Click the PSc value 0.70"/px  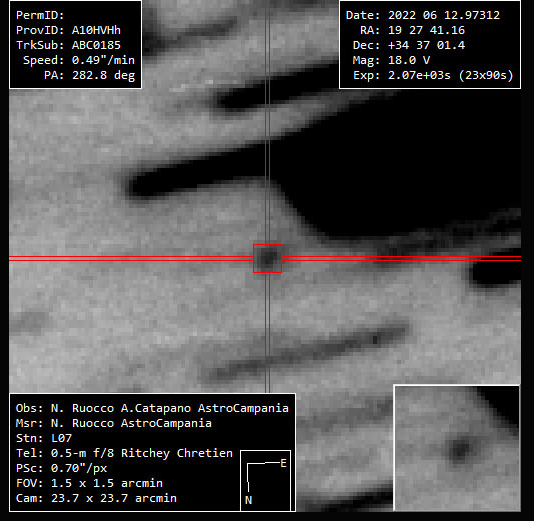[79, 468]
